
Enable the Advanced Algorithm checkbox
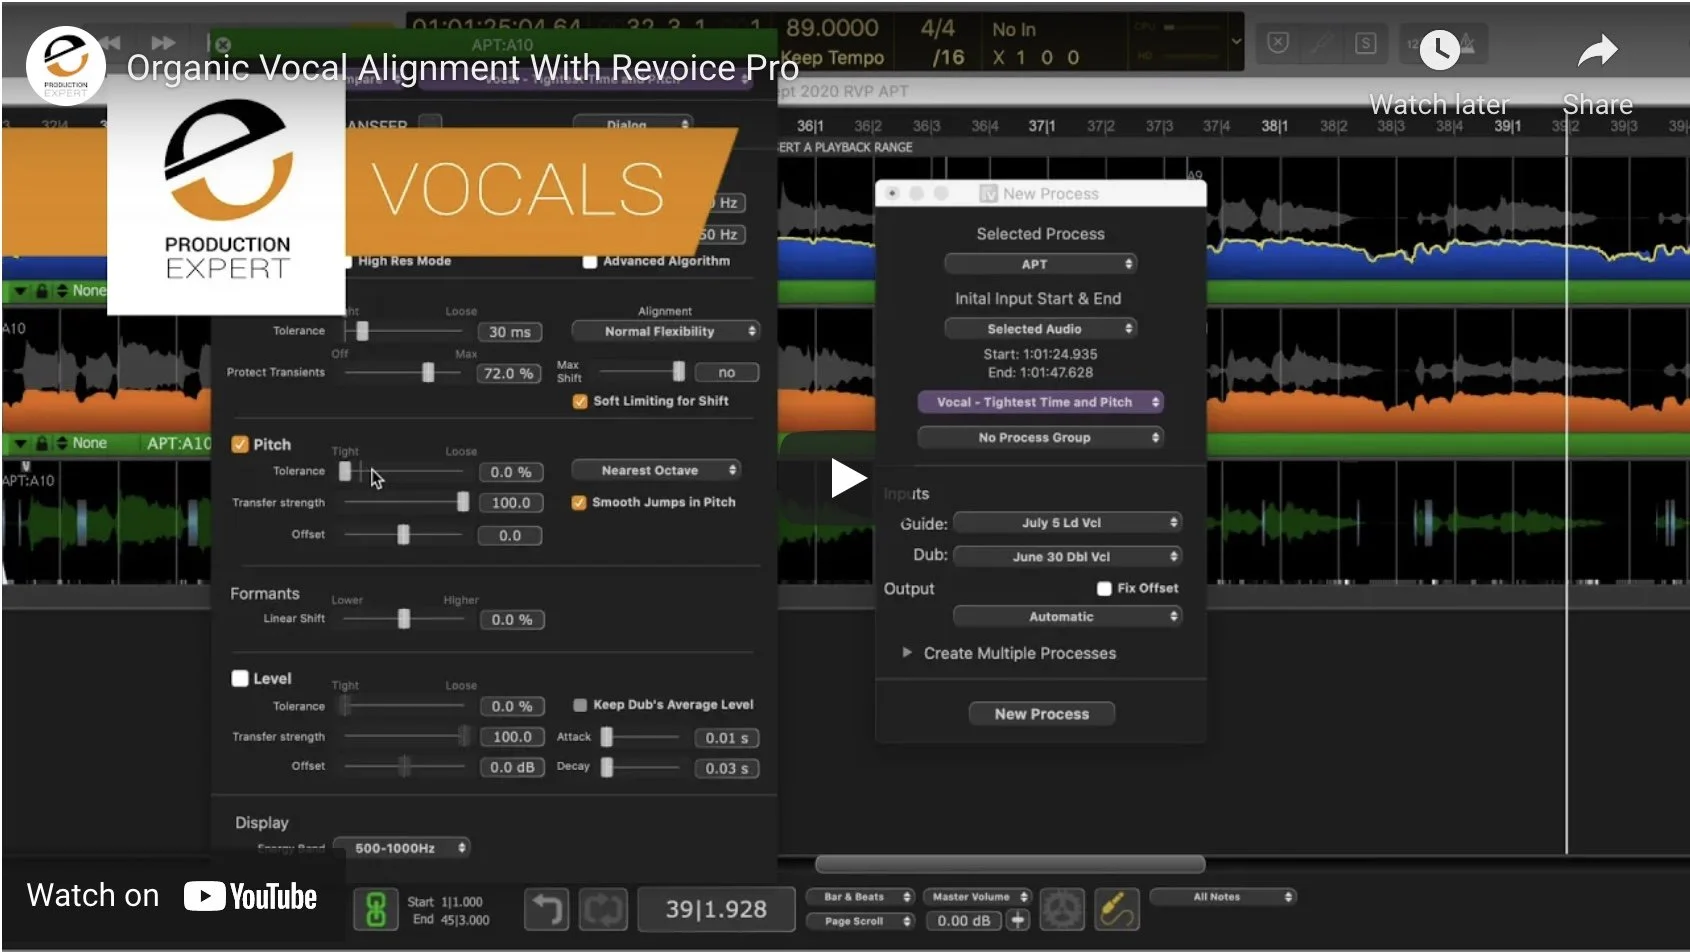[590, 261]
